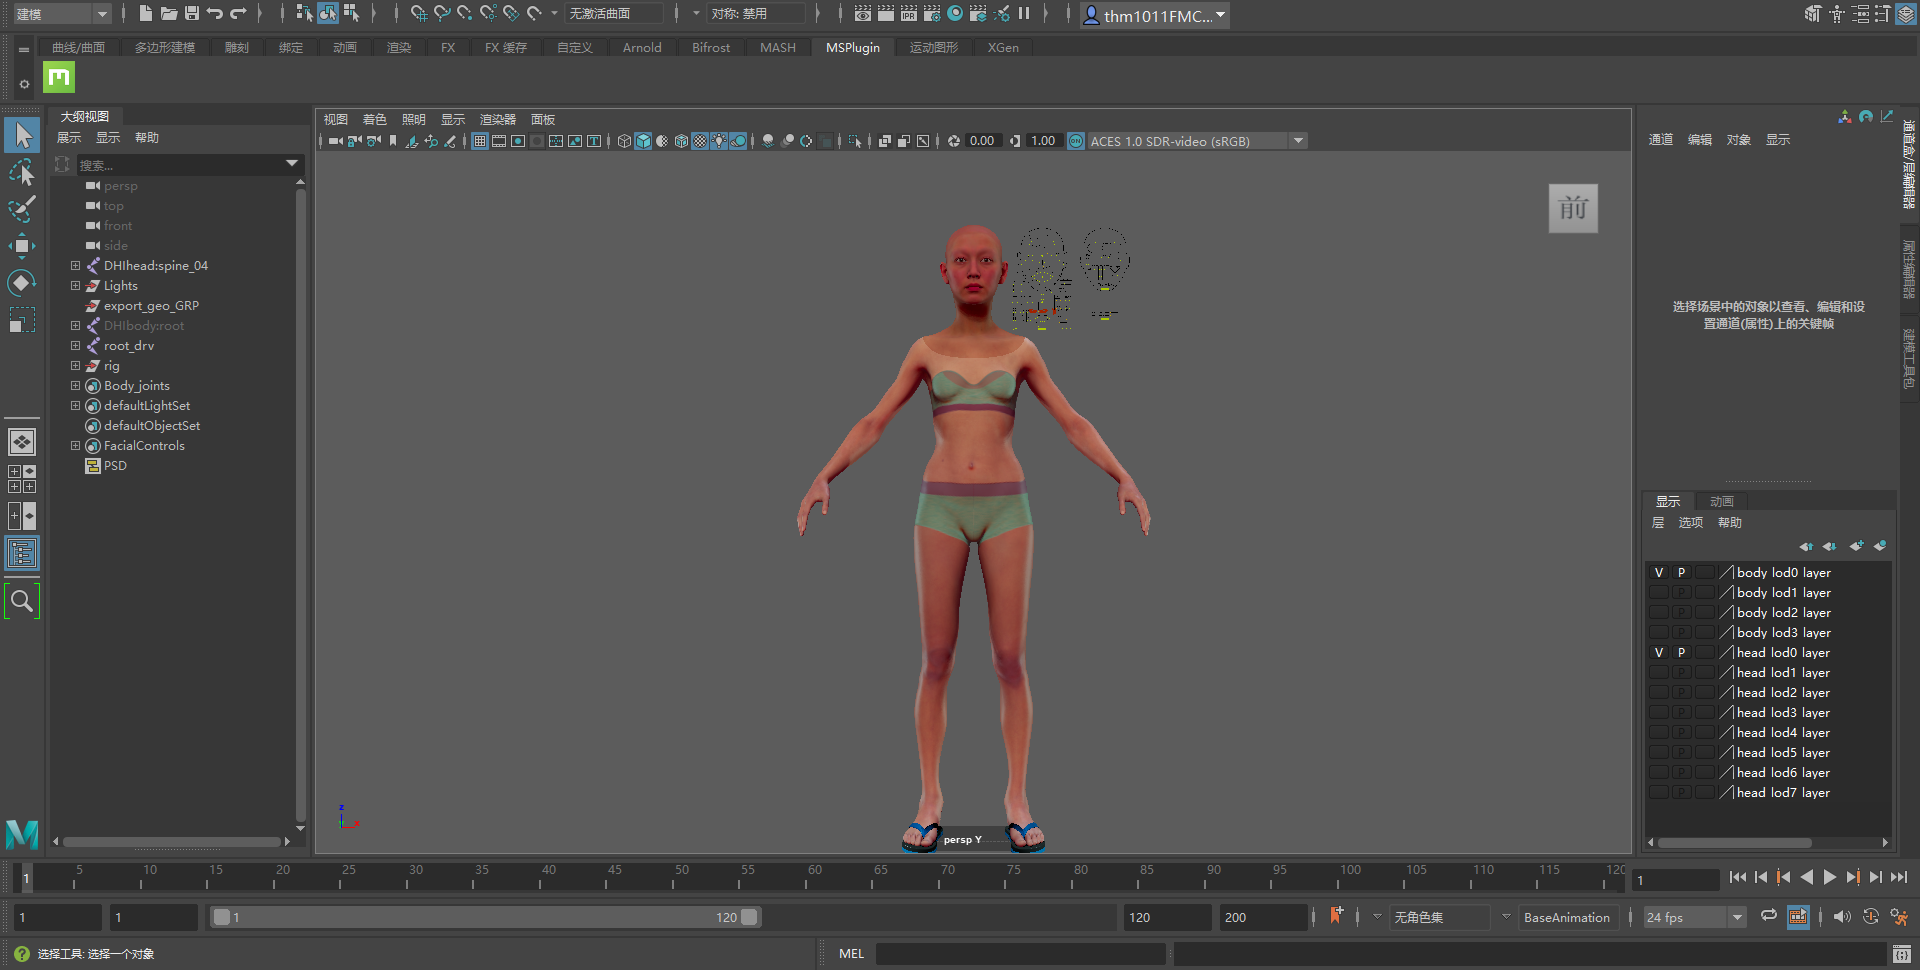The width and height of the screenshot is (1920, 970).
Task: Click the time range slider bar
Action: pyautogui.click(x=485, y=917)
